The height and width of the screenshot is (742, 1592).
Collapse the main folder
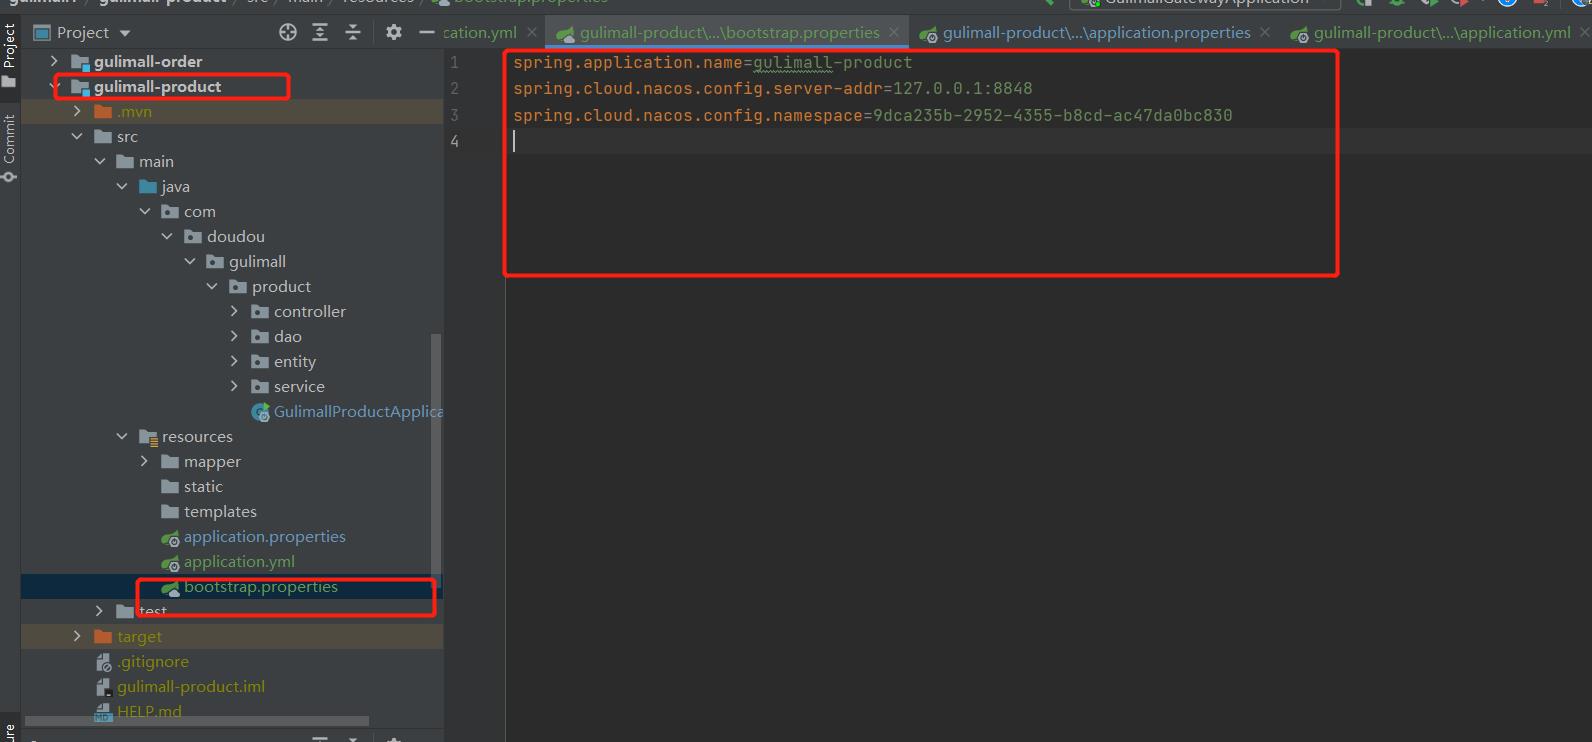point(100,162)
